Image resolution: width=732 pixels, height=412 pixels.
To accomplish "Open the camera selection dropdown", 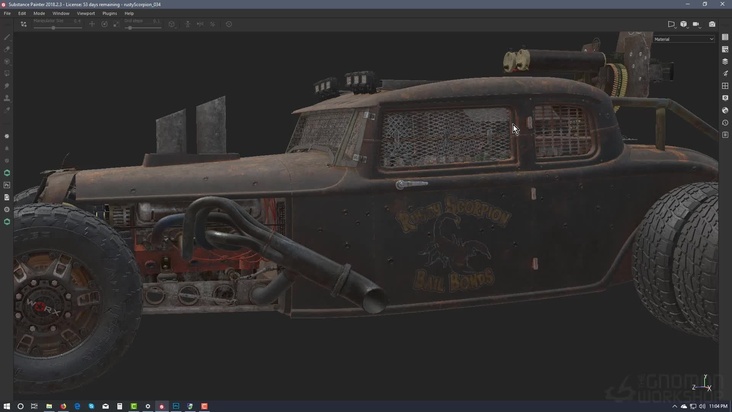I will (697, 24).
